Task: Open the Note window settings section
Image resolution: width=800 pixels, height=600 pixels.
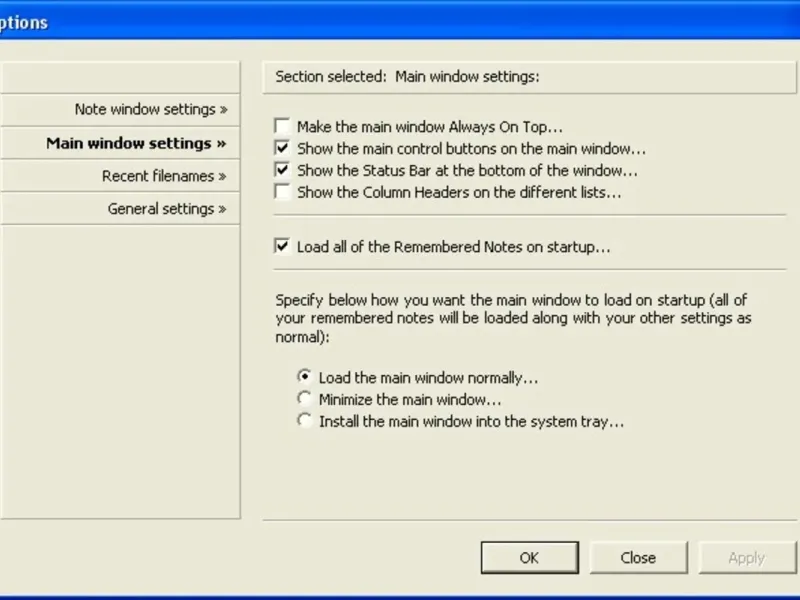Action: [x=150, y=110]
